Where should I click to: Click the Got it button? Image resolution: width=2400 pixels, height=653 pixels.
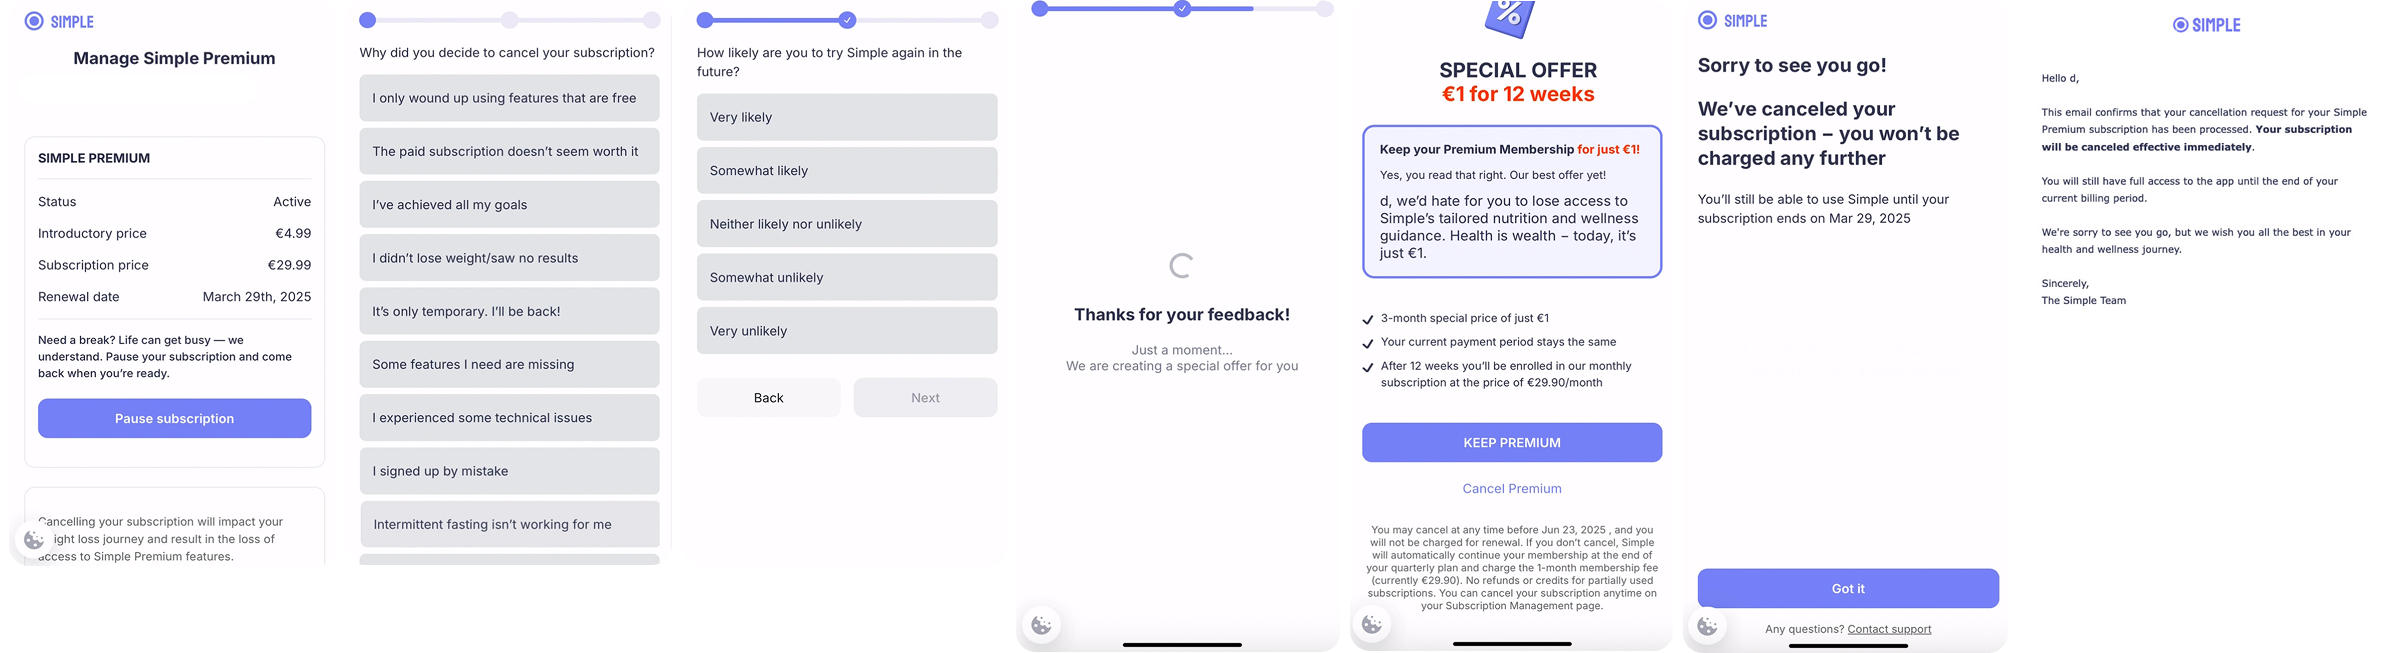1848,589
